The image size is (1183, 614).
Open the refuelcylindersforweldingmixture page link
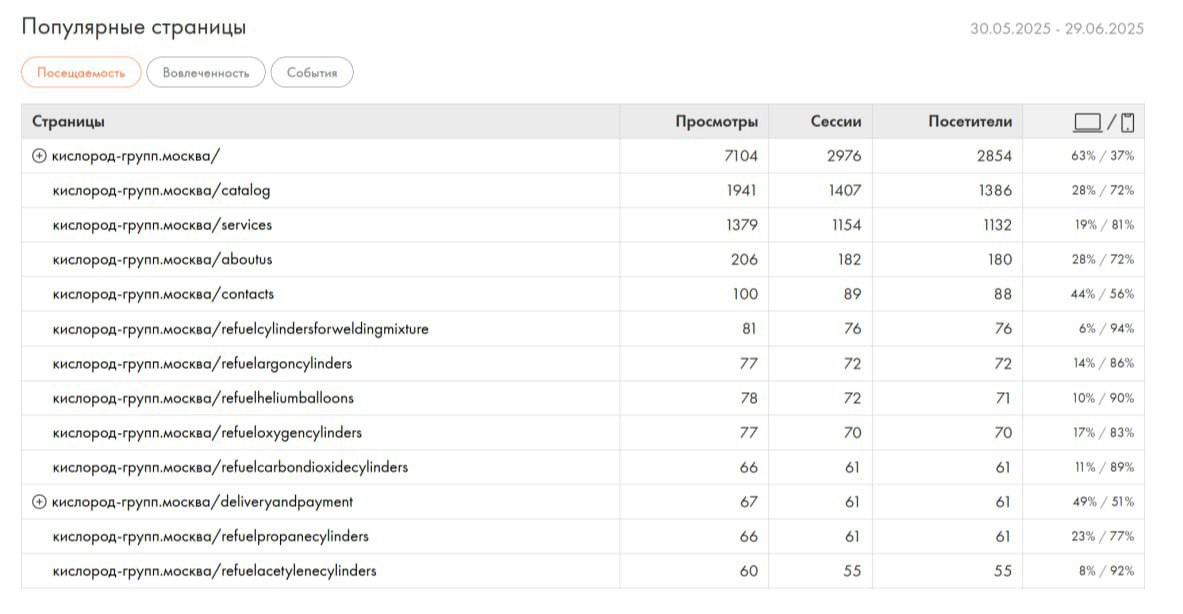(241, 330)
